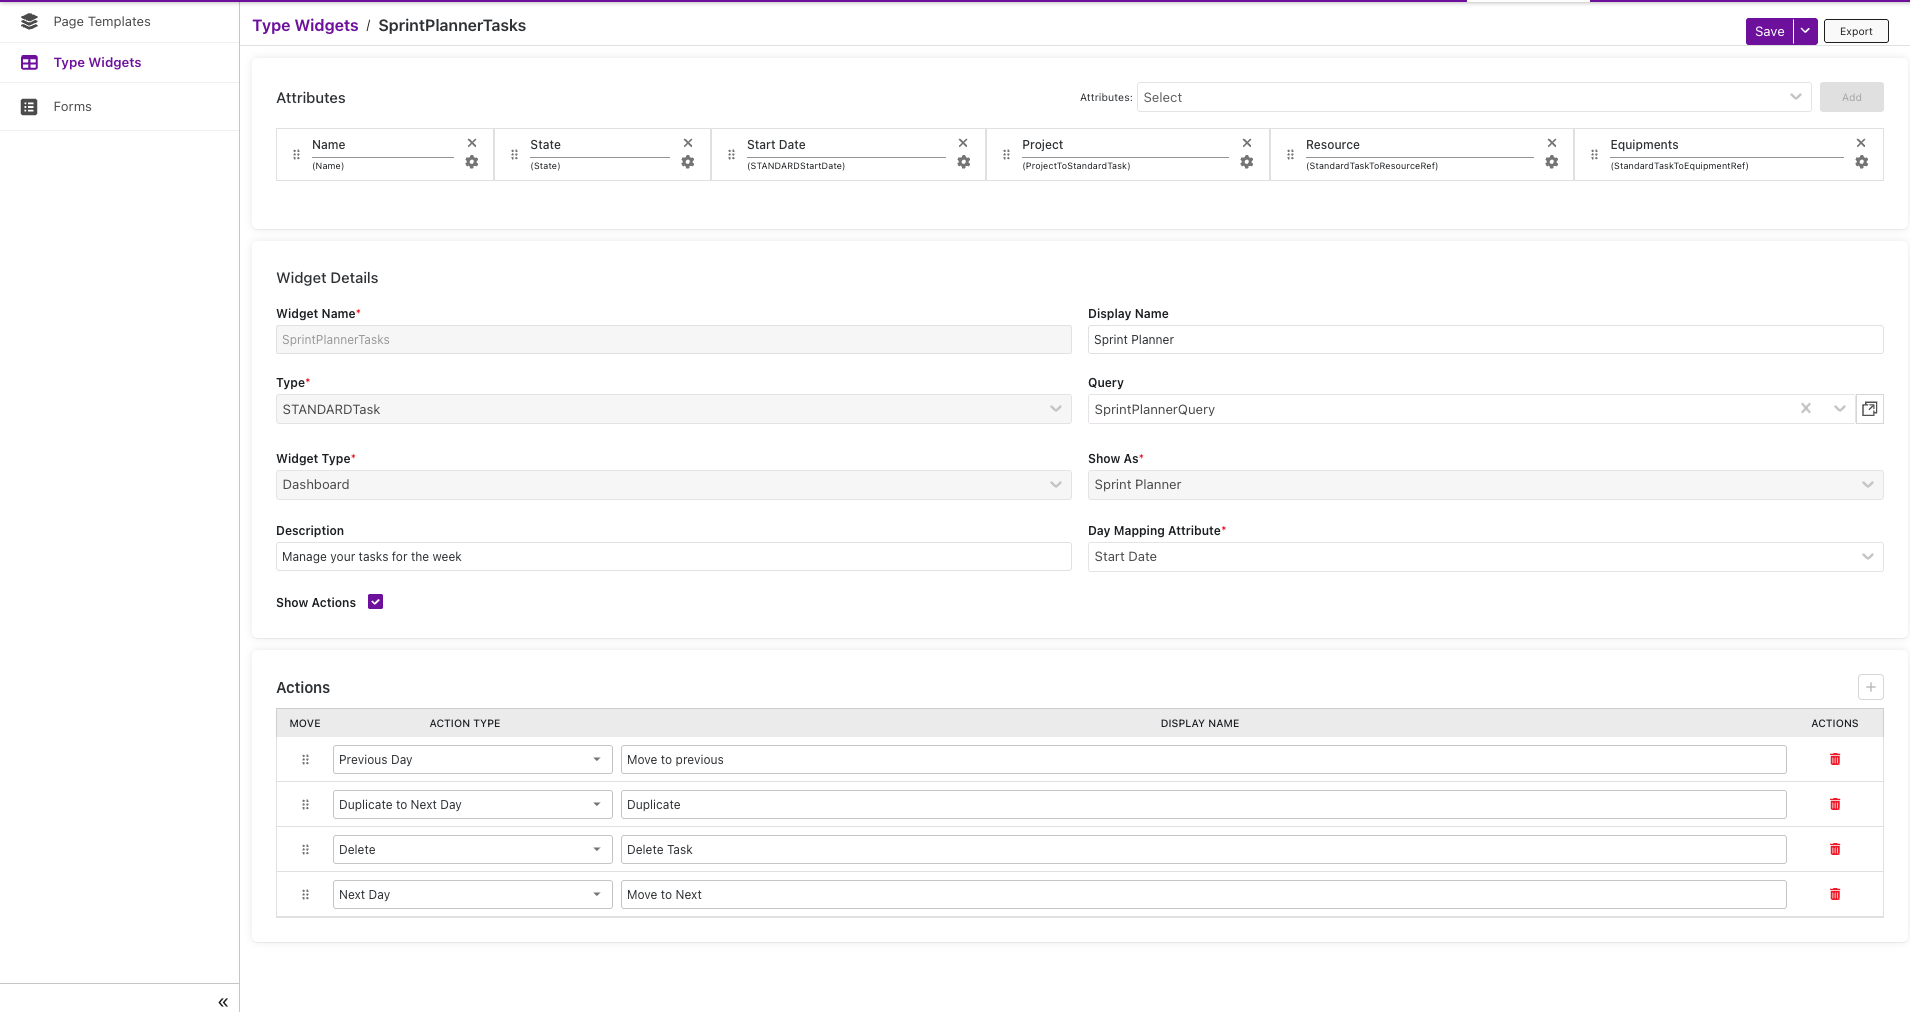The image size is (1910, 1012).
Task: Clear the SprintPlannerQuery selection
Action: 1806,408
